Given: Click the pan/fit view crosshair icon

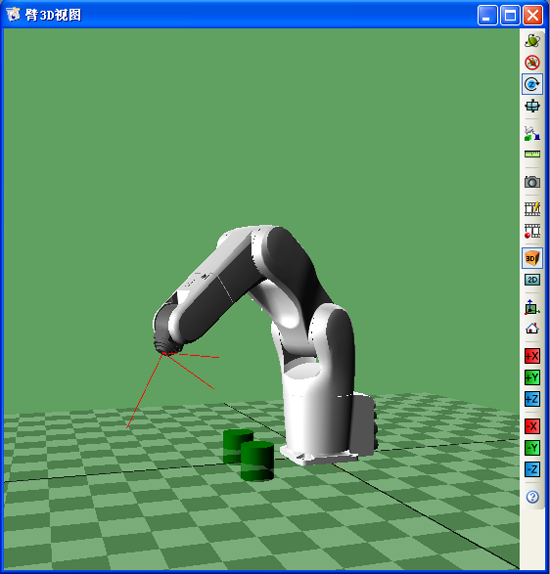Looking at the screenshot, I should [532, 106].
